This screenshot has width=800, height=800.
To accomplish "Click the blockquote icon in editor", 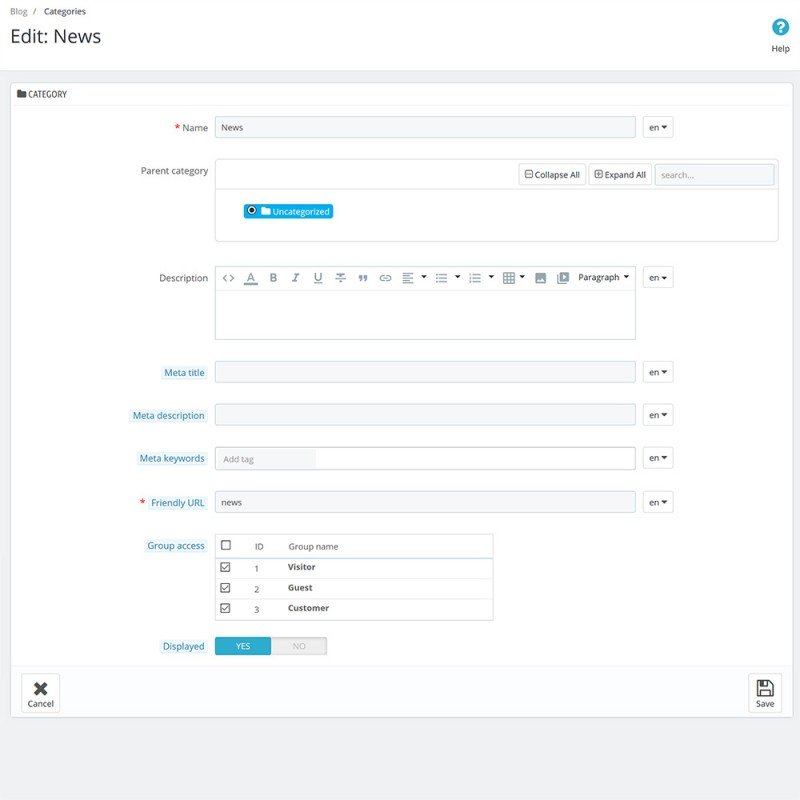I will (x=363, y=278).
